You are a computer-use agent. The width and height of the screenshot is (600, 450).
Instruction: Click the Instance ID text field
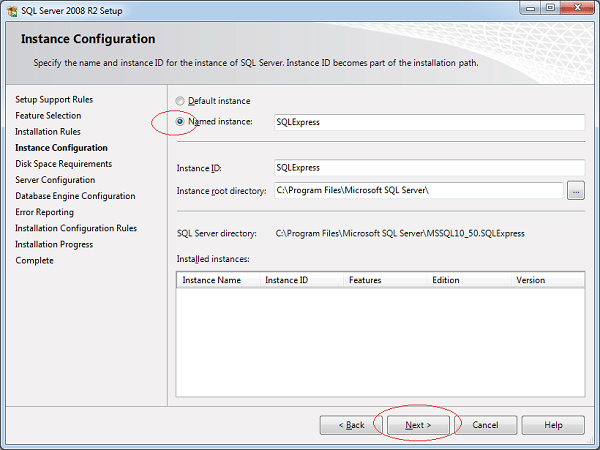pos(429,168)
